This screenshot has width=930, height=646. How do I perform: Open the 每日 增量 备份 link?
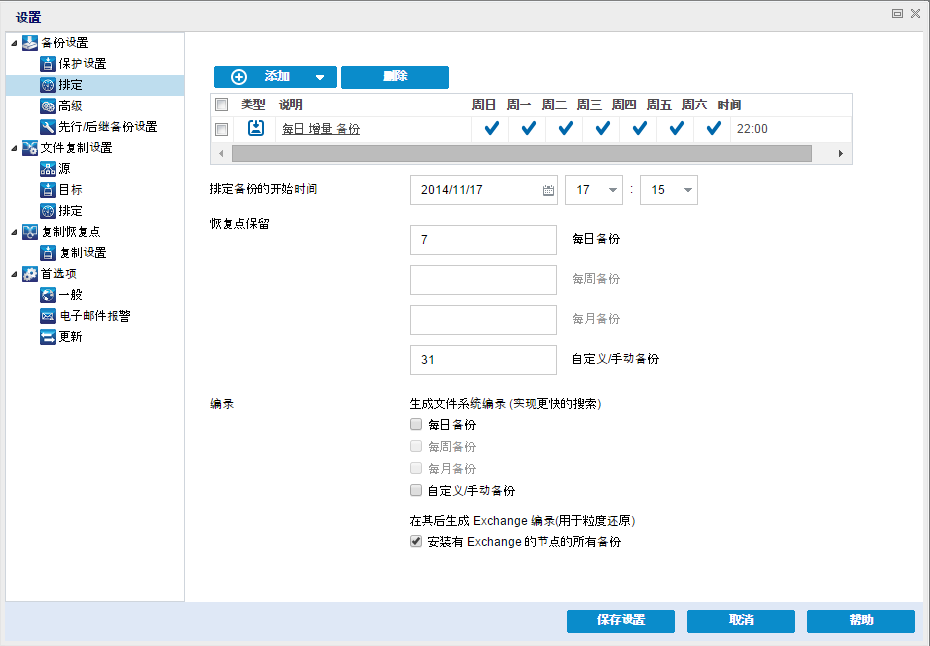pos(320,129)
